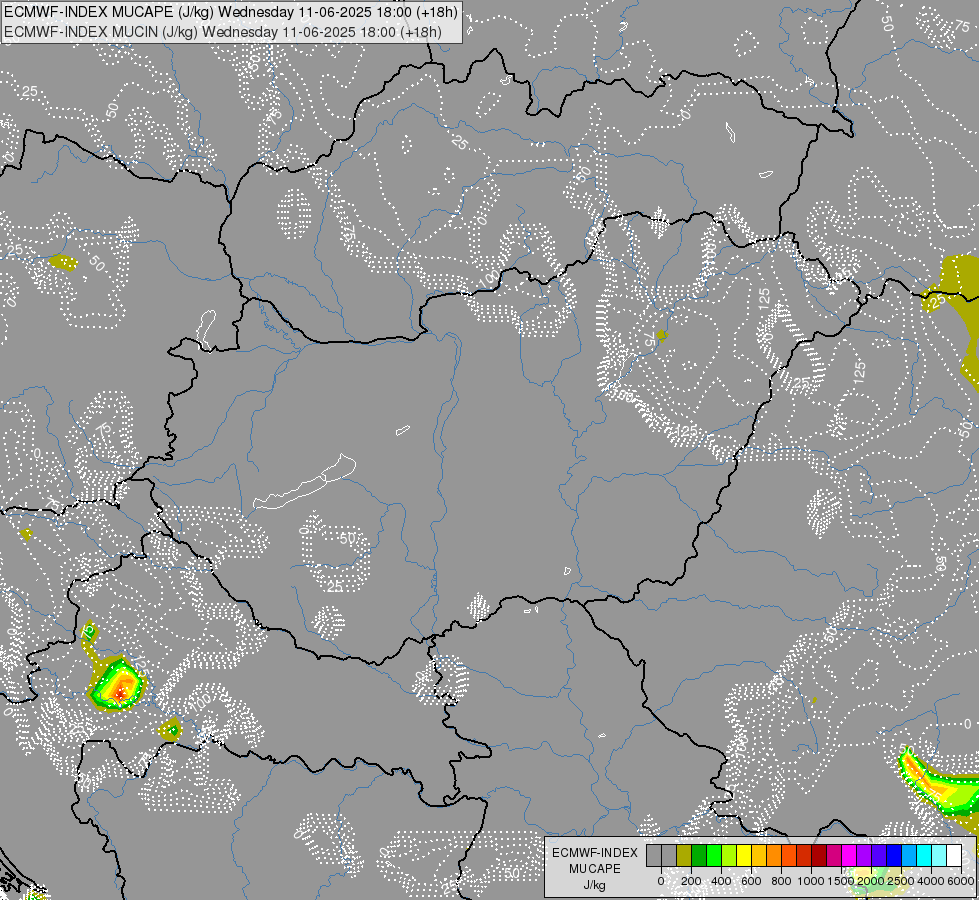Pick the pure blue legend swatch
The image size is (979, 900).
[x=895, y=856]
